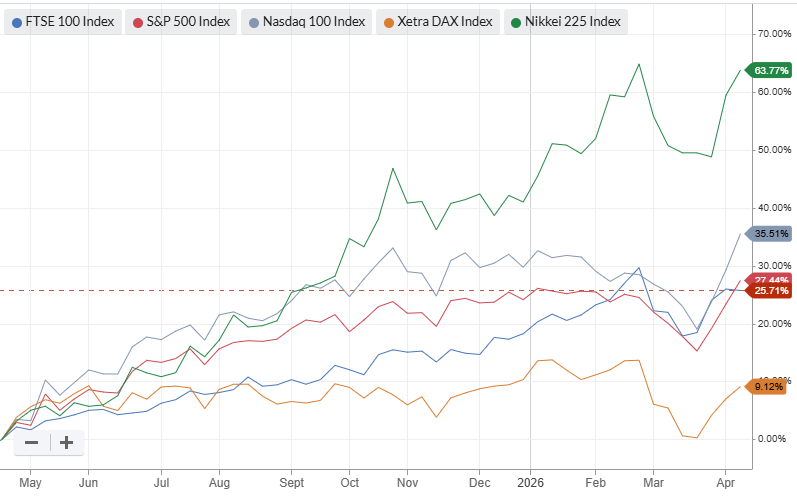Click the dark red 25.71% value tag
Viewport: 797px width, 497px height.
771,291
